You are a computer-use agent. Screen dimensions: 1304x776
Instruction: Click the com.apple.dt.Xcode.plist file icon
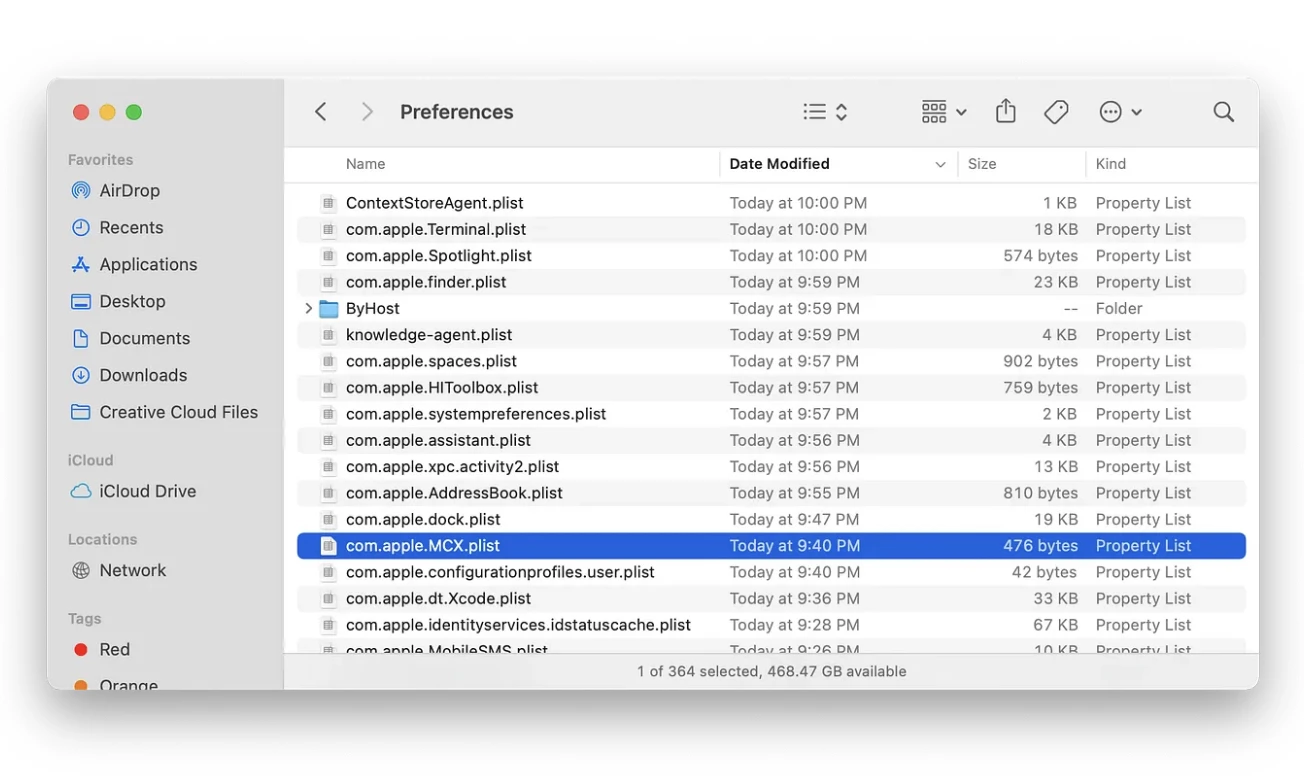pyautogui.click(x=328, y=599)
